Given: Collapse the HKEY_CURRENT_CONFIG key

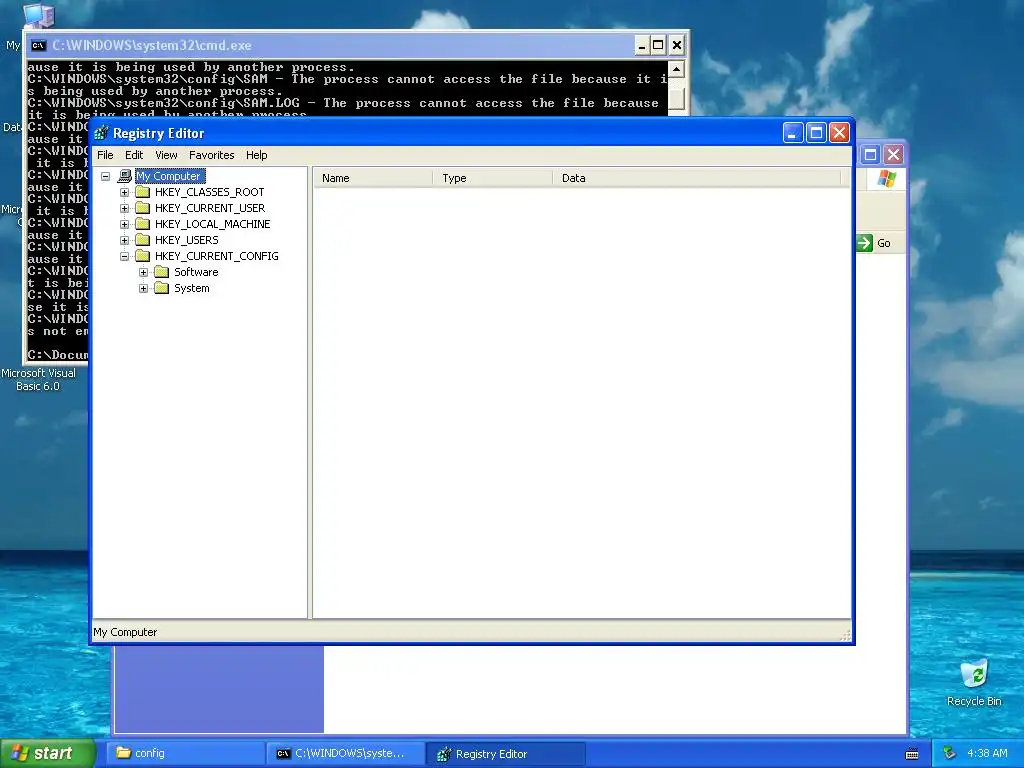Looking at the screenshot, I should click(124, 257).
